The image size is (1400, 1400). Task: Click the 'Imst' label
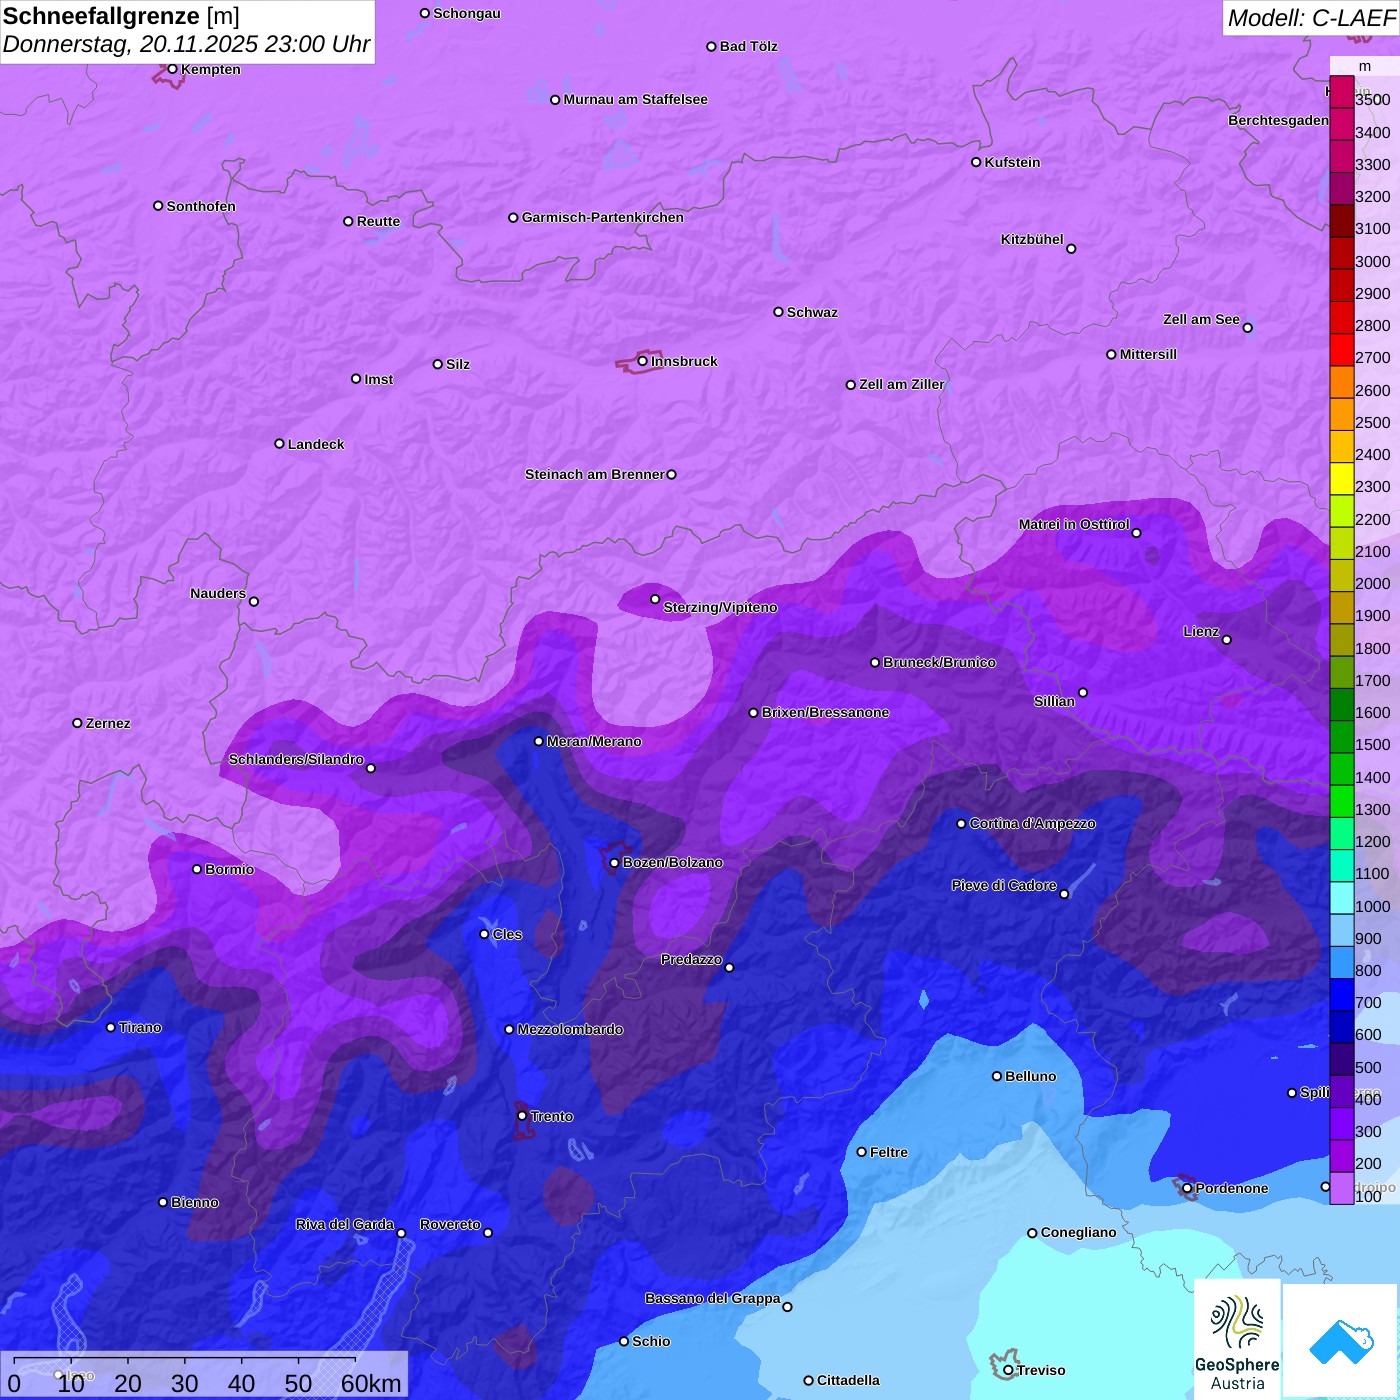click(378, 379)
